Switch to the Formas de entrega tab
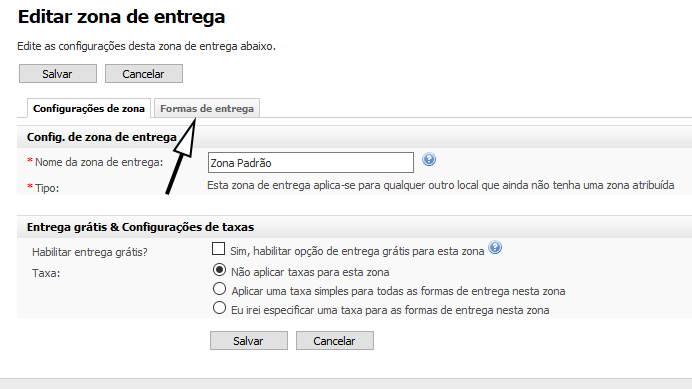Image resolution: width=692 pixels, height=389 pixels. (x=207, y=109)
